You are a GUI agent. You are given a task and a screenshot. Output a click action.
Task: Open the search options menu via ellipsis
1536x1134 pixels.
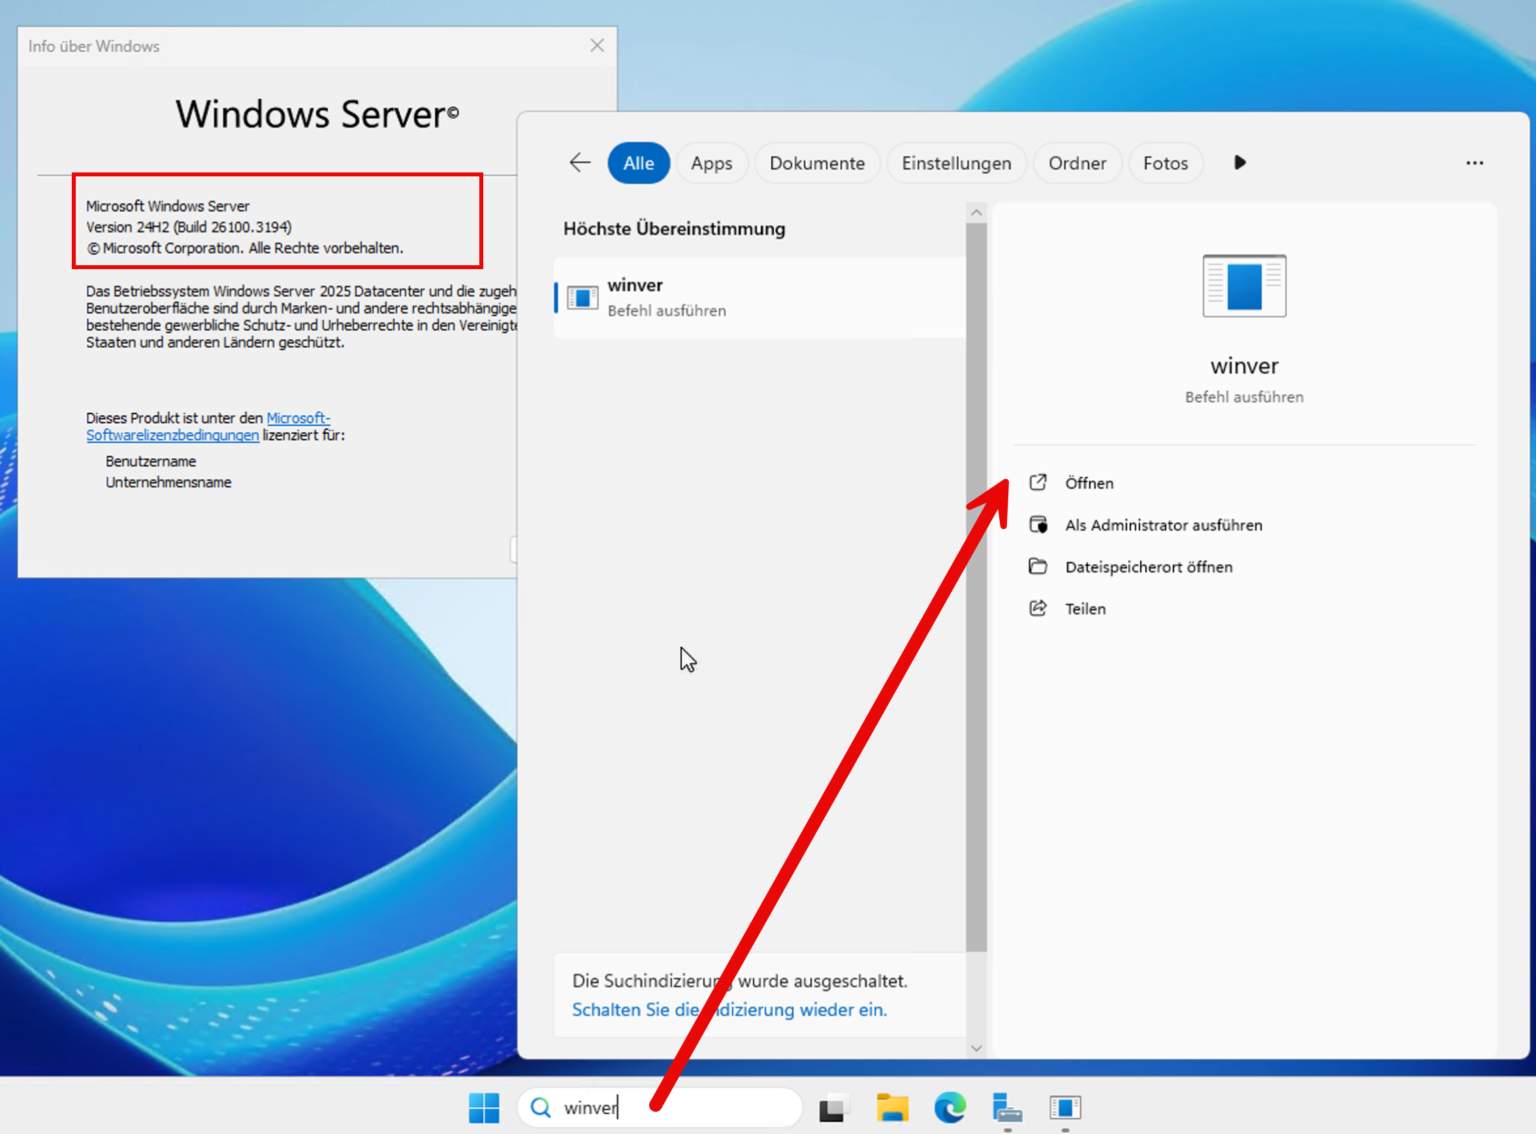pyautogui.click(x=1474, y=163)
